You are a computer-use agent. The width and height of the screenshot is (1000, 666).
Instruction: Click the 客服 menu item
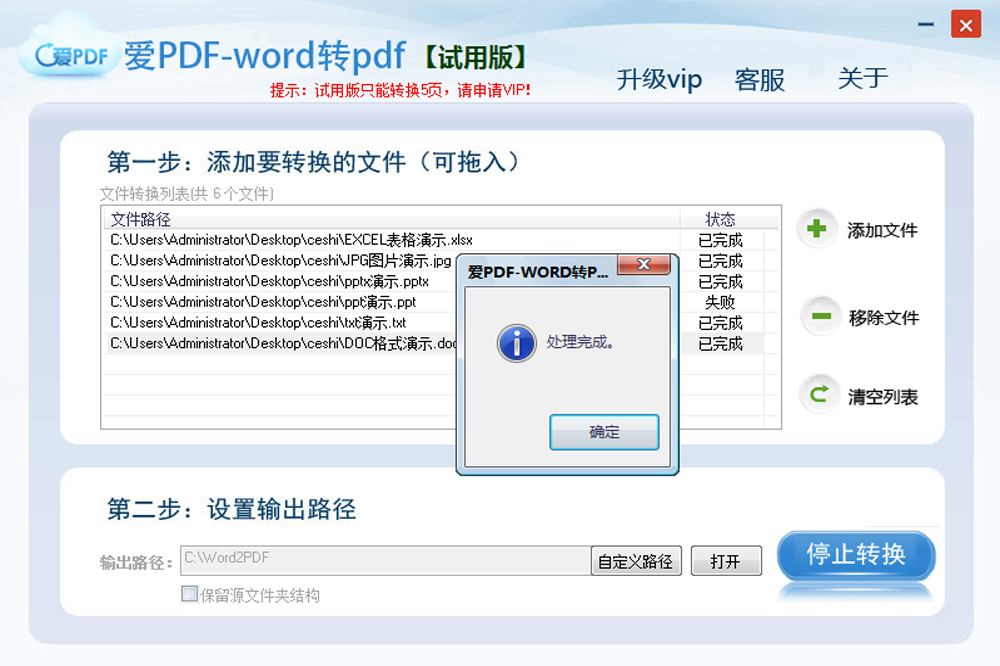760,81
